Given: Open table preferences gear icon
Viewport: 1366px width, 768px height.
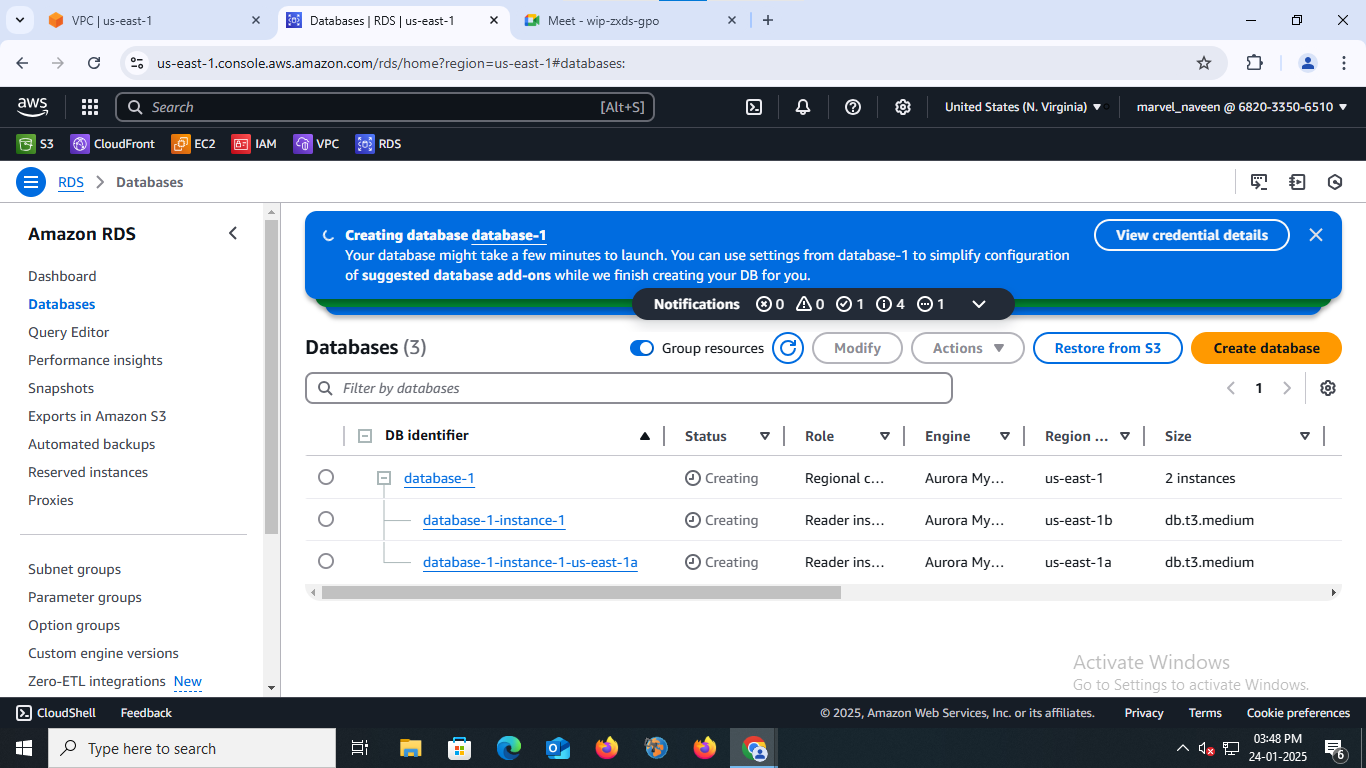Looking at the screenshot, I should (1328, 388).
